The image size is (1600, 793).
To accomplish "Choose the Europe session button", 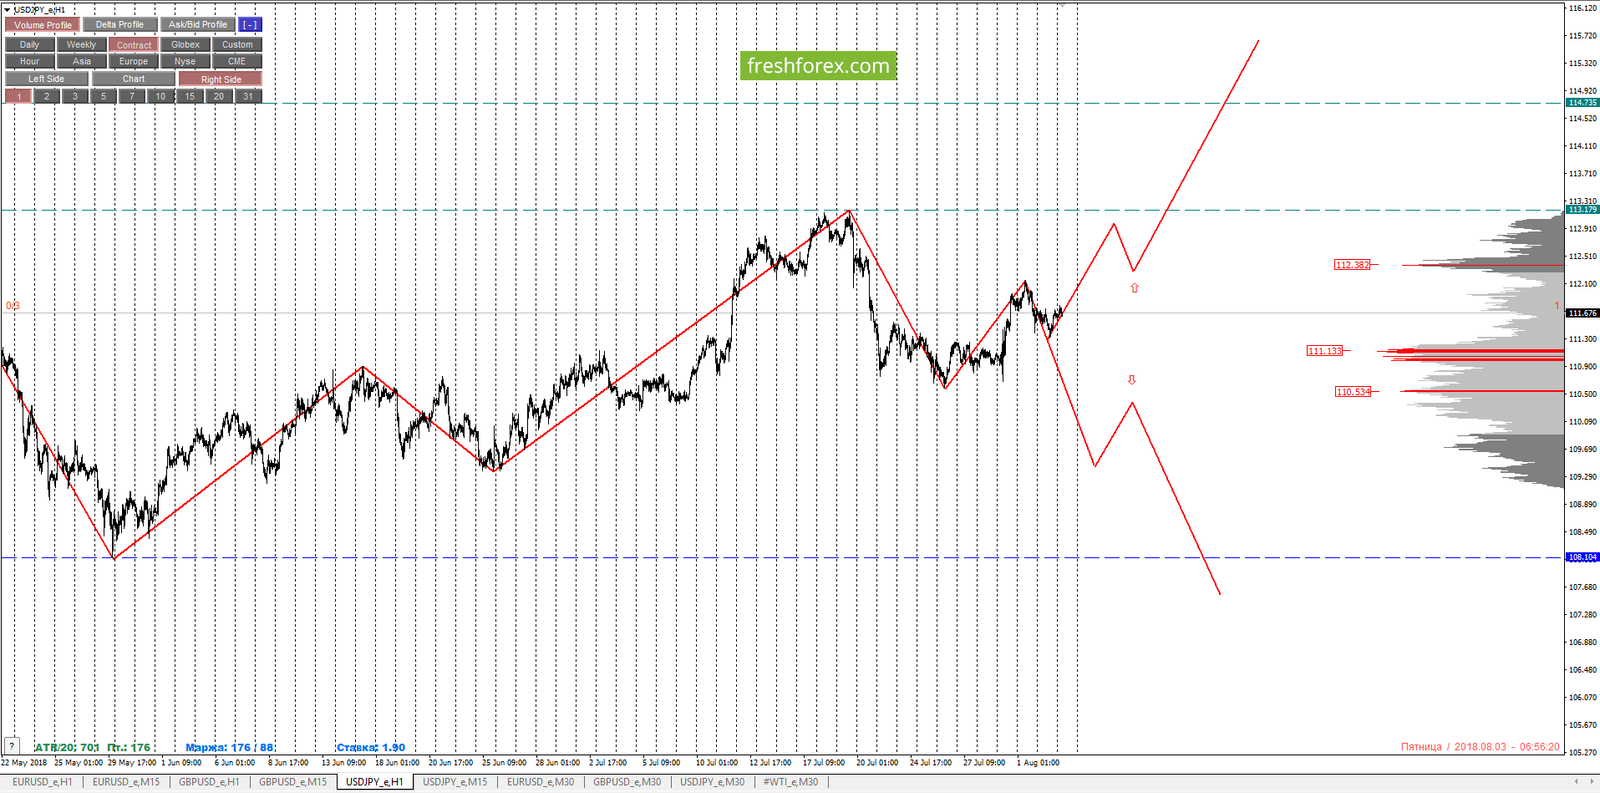I will click(x=134, y=62).
